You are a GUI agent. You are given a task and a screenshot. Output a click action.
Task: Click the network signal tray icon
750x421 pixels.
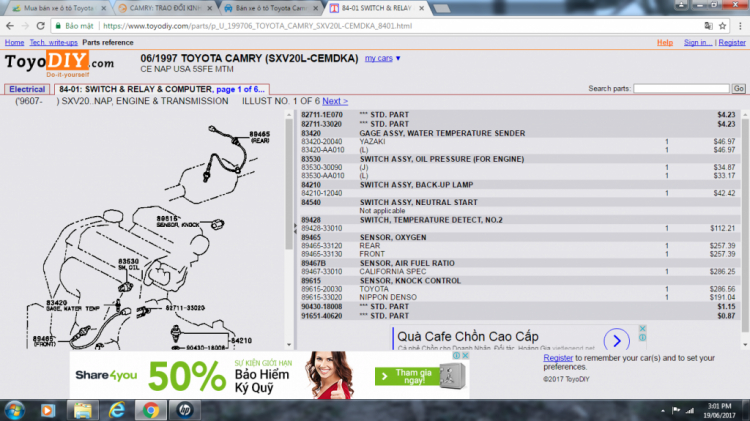click(x=690, y=410)
